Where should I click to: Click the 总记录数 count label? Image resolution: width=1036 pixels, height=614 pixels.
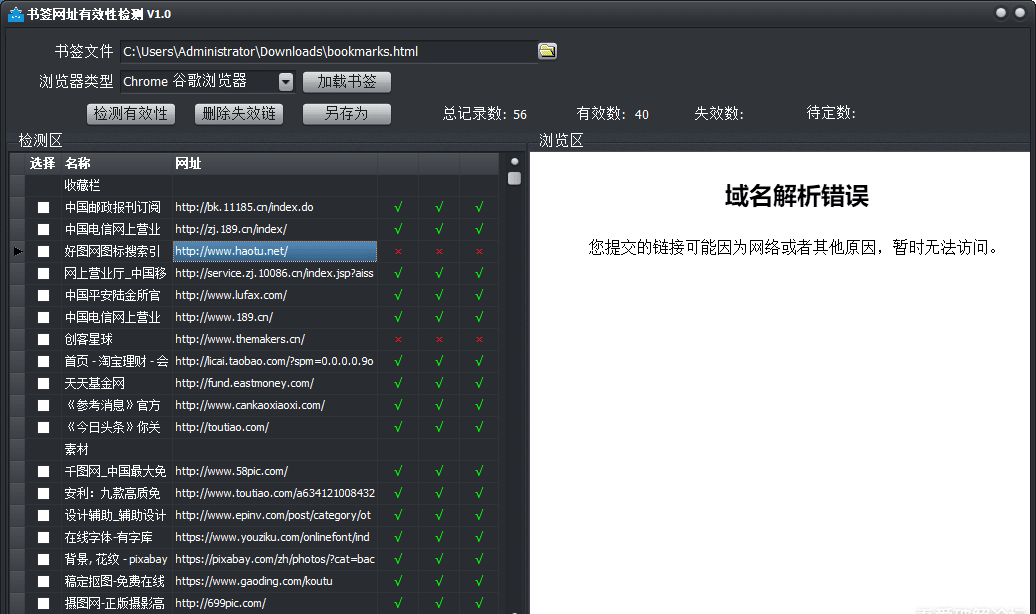[x=485, y=114]
